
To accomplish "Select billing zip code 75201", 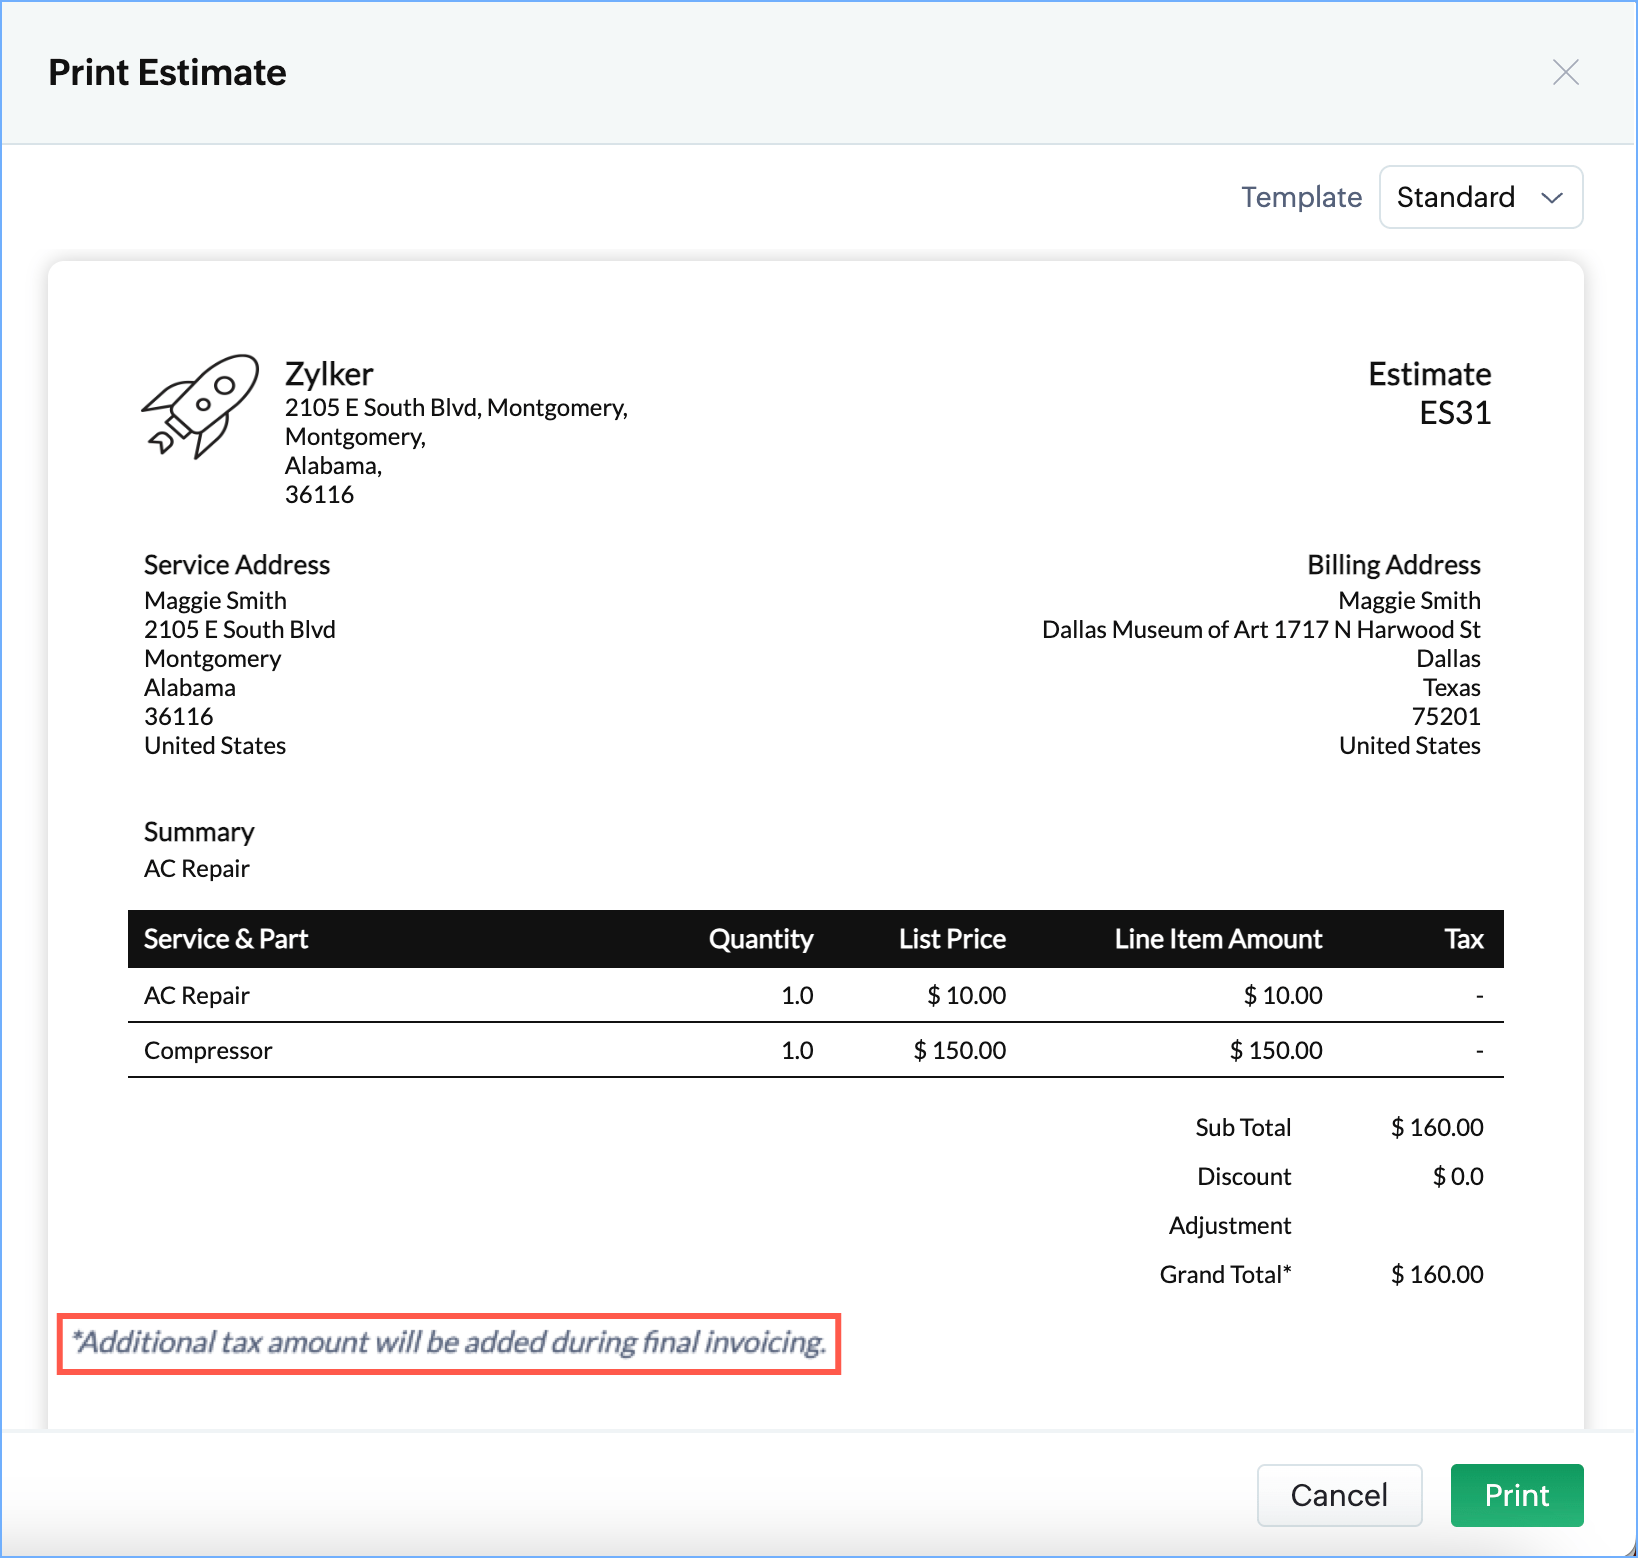I will [x=1446, y=716].
